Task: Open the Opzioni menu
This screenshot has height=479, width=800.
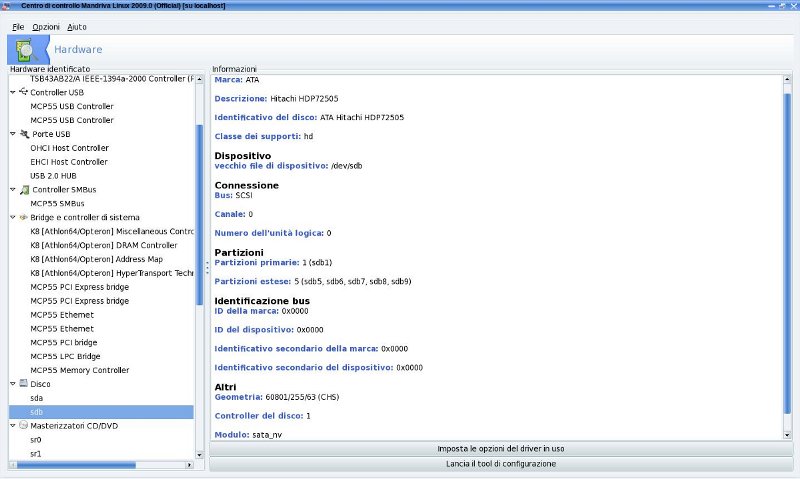Action: tap(45, 26)
